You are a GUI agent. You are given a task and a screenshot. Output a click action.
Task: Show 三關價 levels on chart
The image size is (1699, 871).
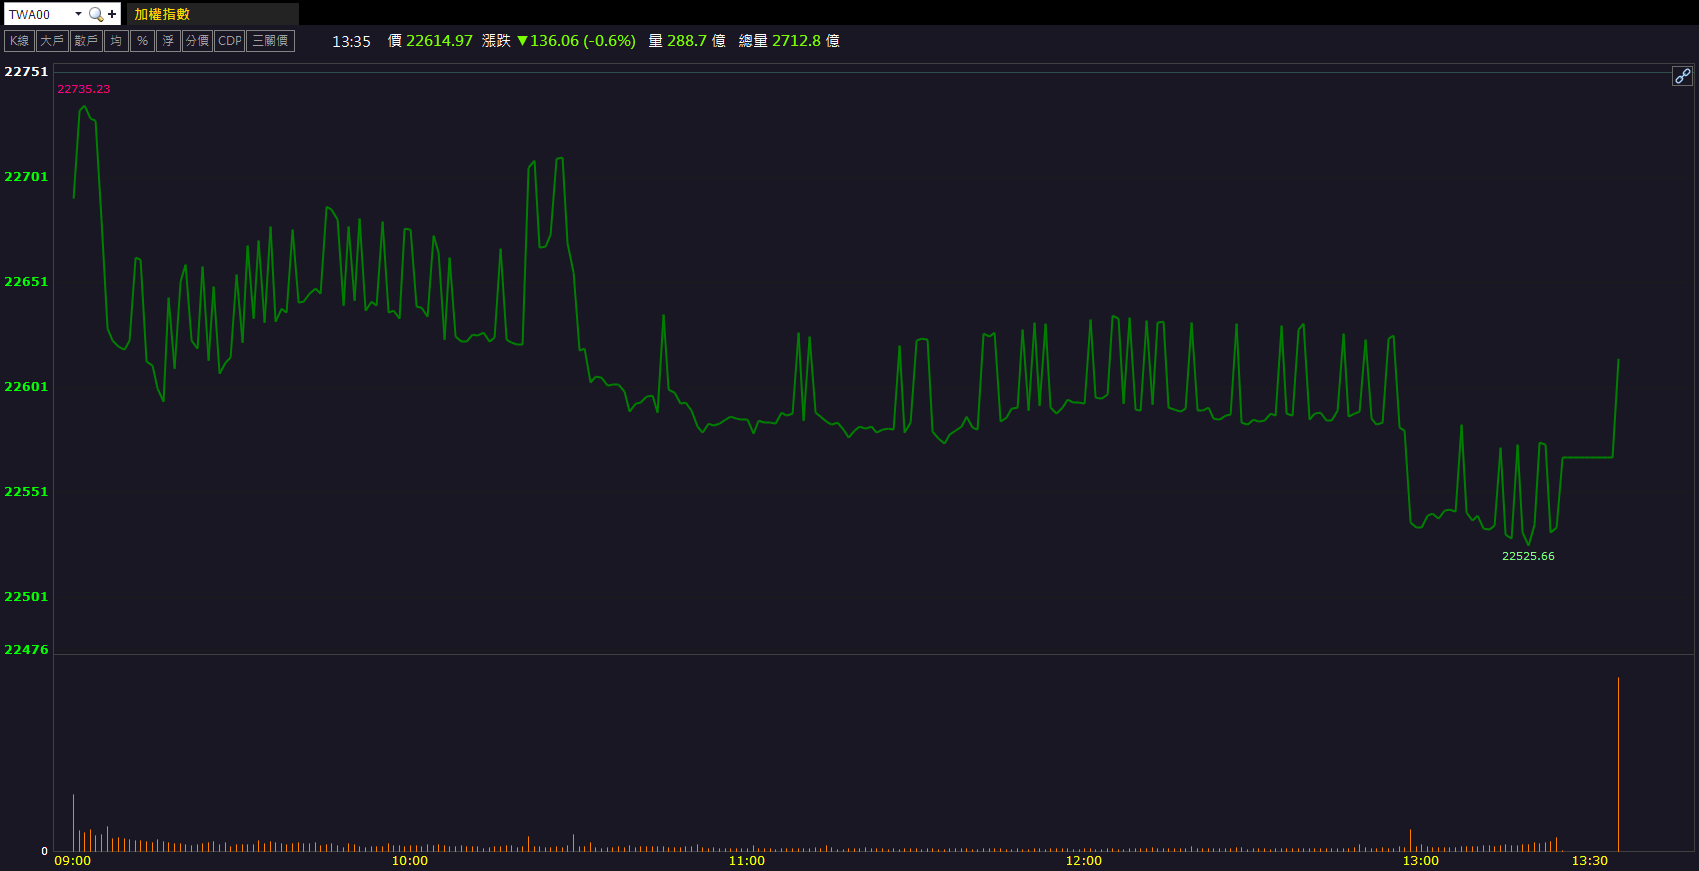pos(270,41)
